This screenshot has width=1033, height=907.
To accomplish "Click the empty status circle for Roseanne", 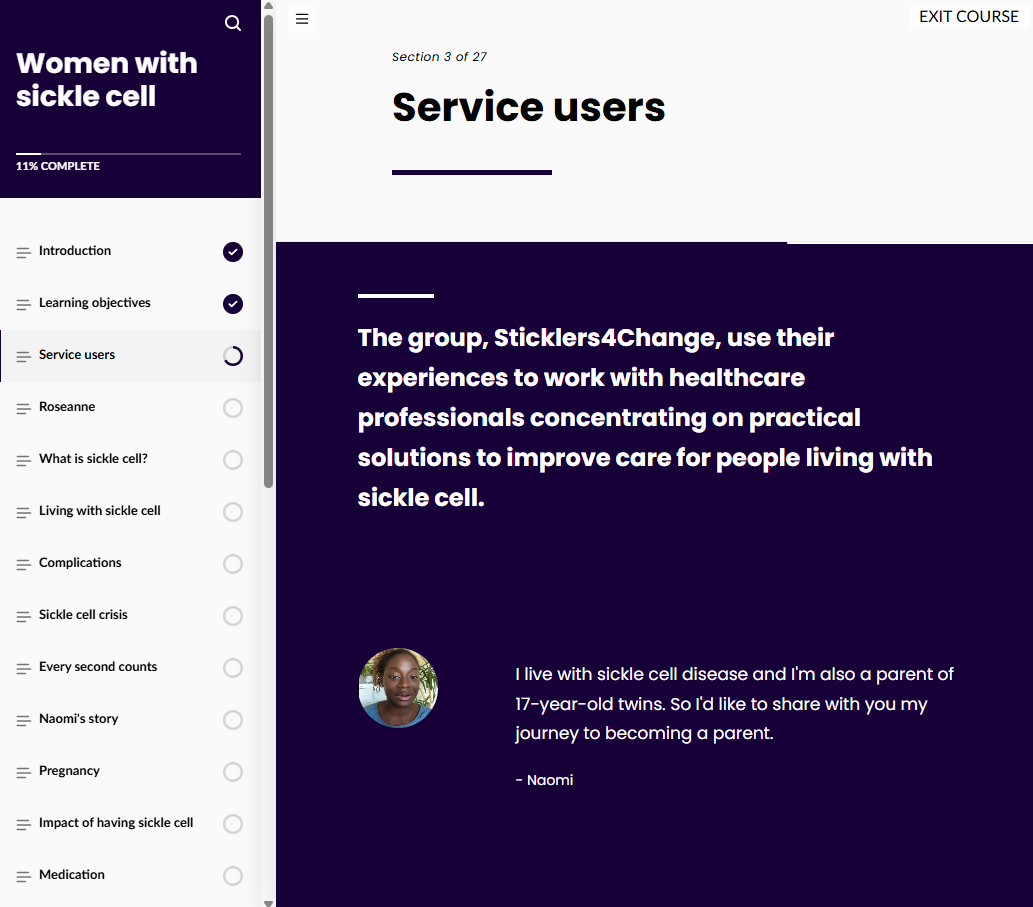I will click(233, 408).
